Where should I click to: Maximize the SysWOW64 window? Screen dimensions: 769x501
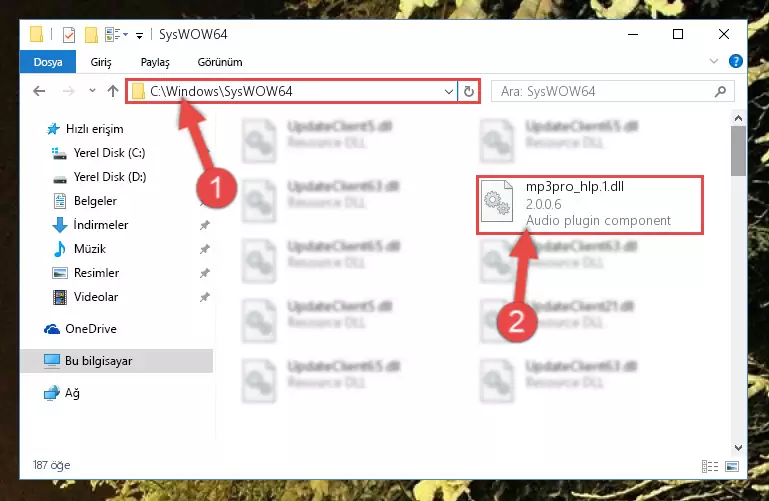pyautogui.click(x=678, y=34)
